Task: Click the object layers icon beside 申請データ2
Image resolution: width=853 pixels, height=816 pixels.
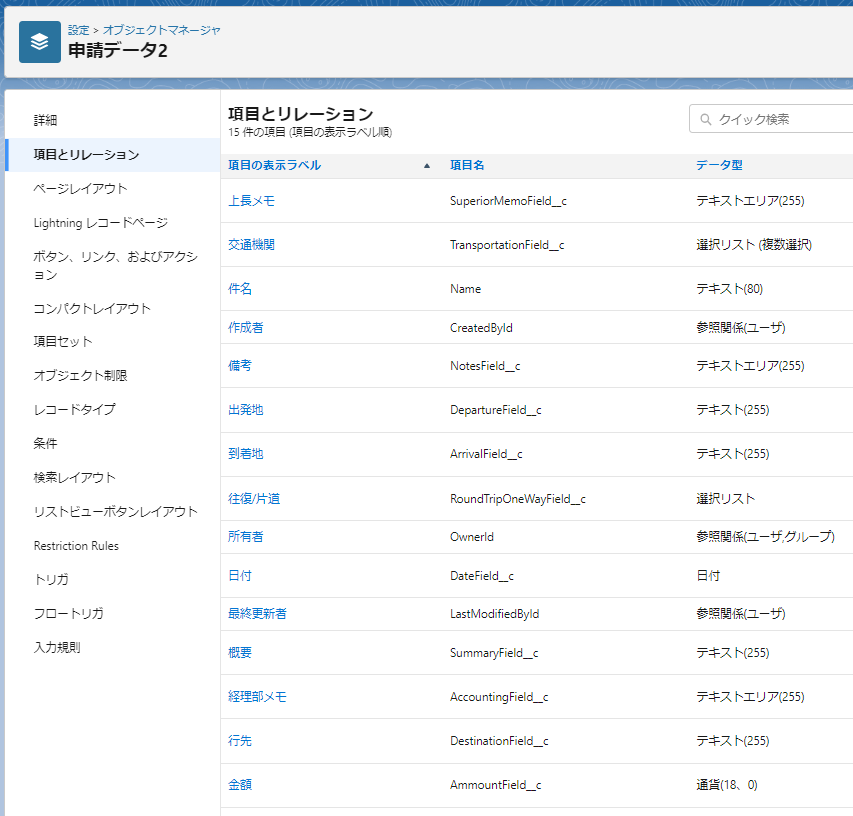Action: (x=40, y=42)
